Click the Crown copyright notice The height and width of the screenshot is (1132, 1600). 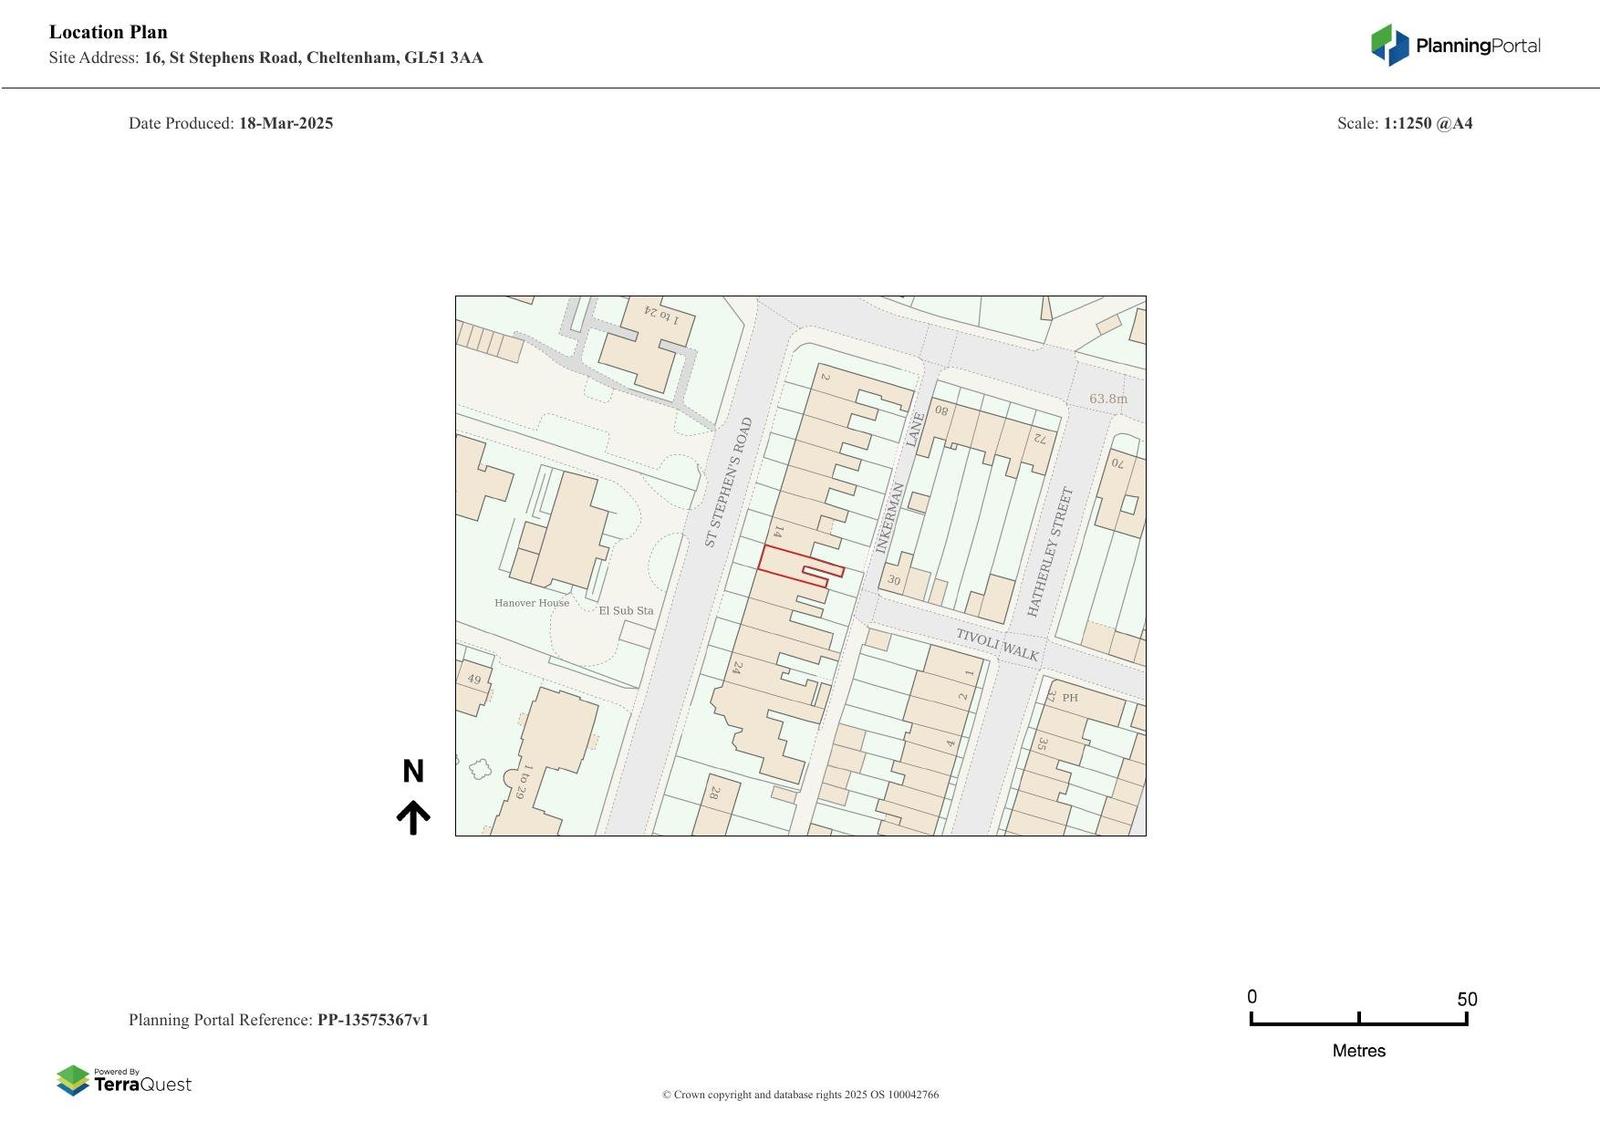click(800, 1095)
